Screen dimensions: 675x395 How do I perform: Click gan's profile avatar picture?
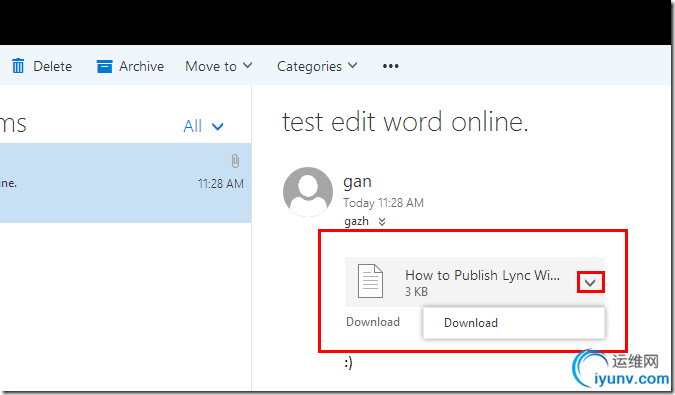click(308, 192)
